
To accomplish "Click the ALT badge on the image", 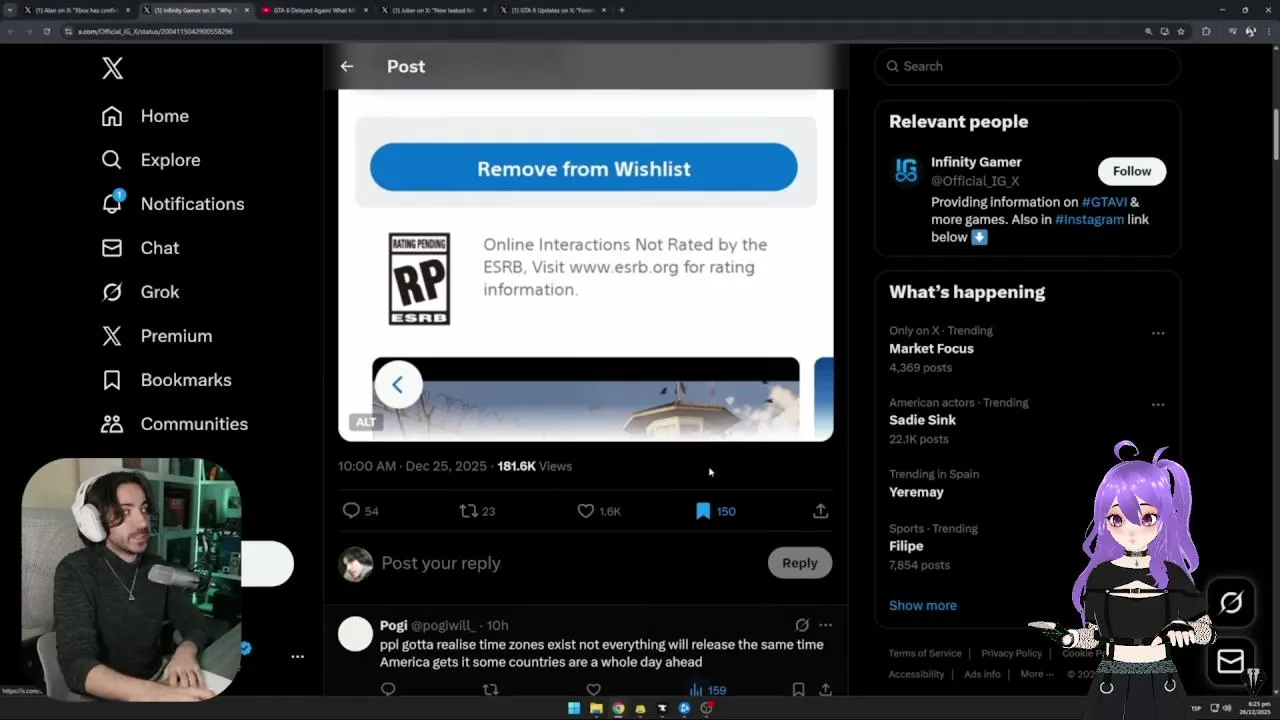I will pos(366,422).
